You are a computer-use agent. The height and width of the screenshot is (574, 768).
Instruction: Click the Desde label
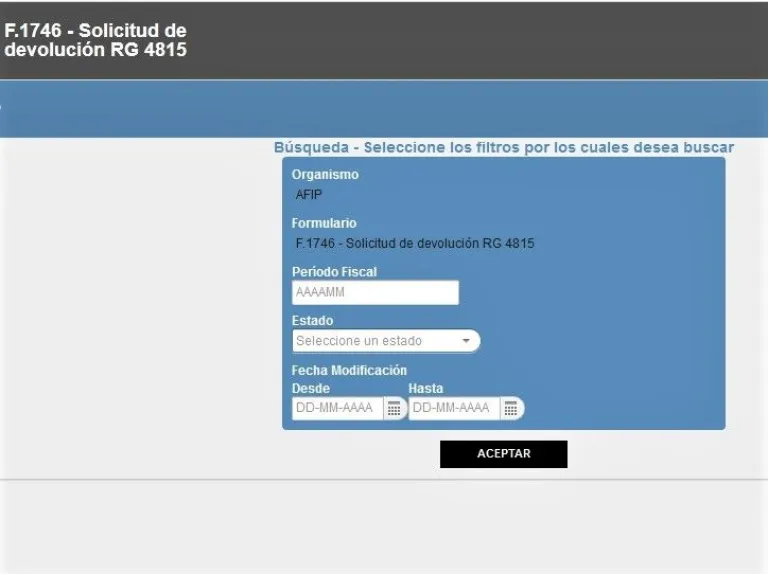(310, 388)
